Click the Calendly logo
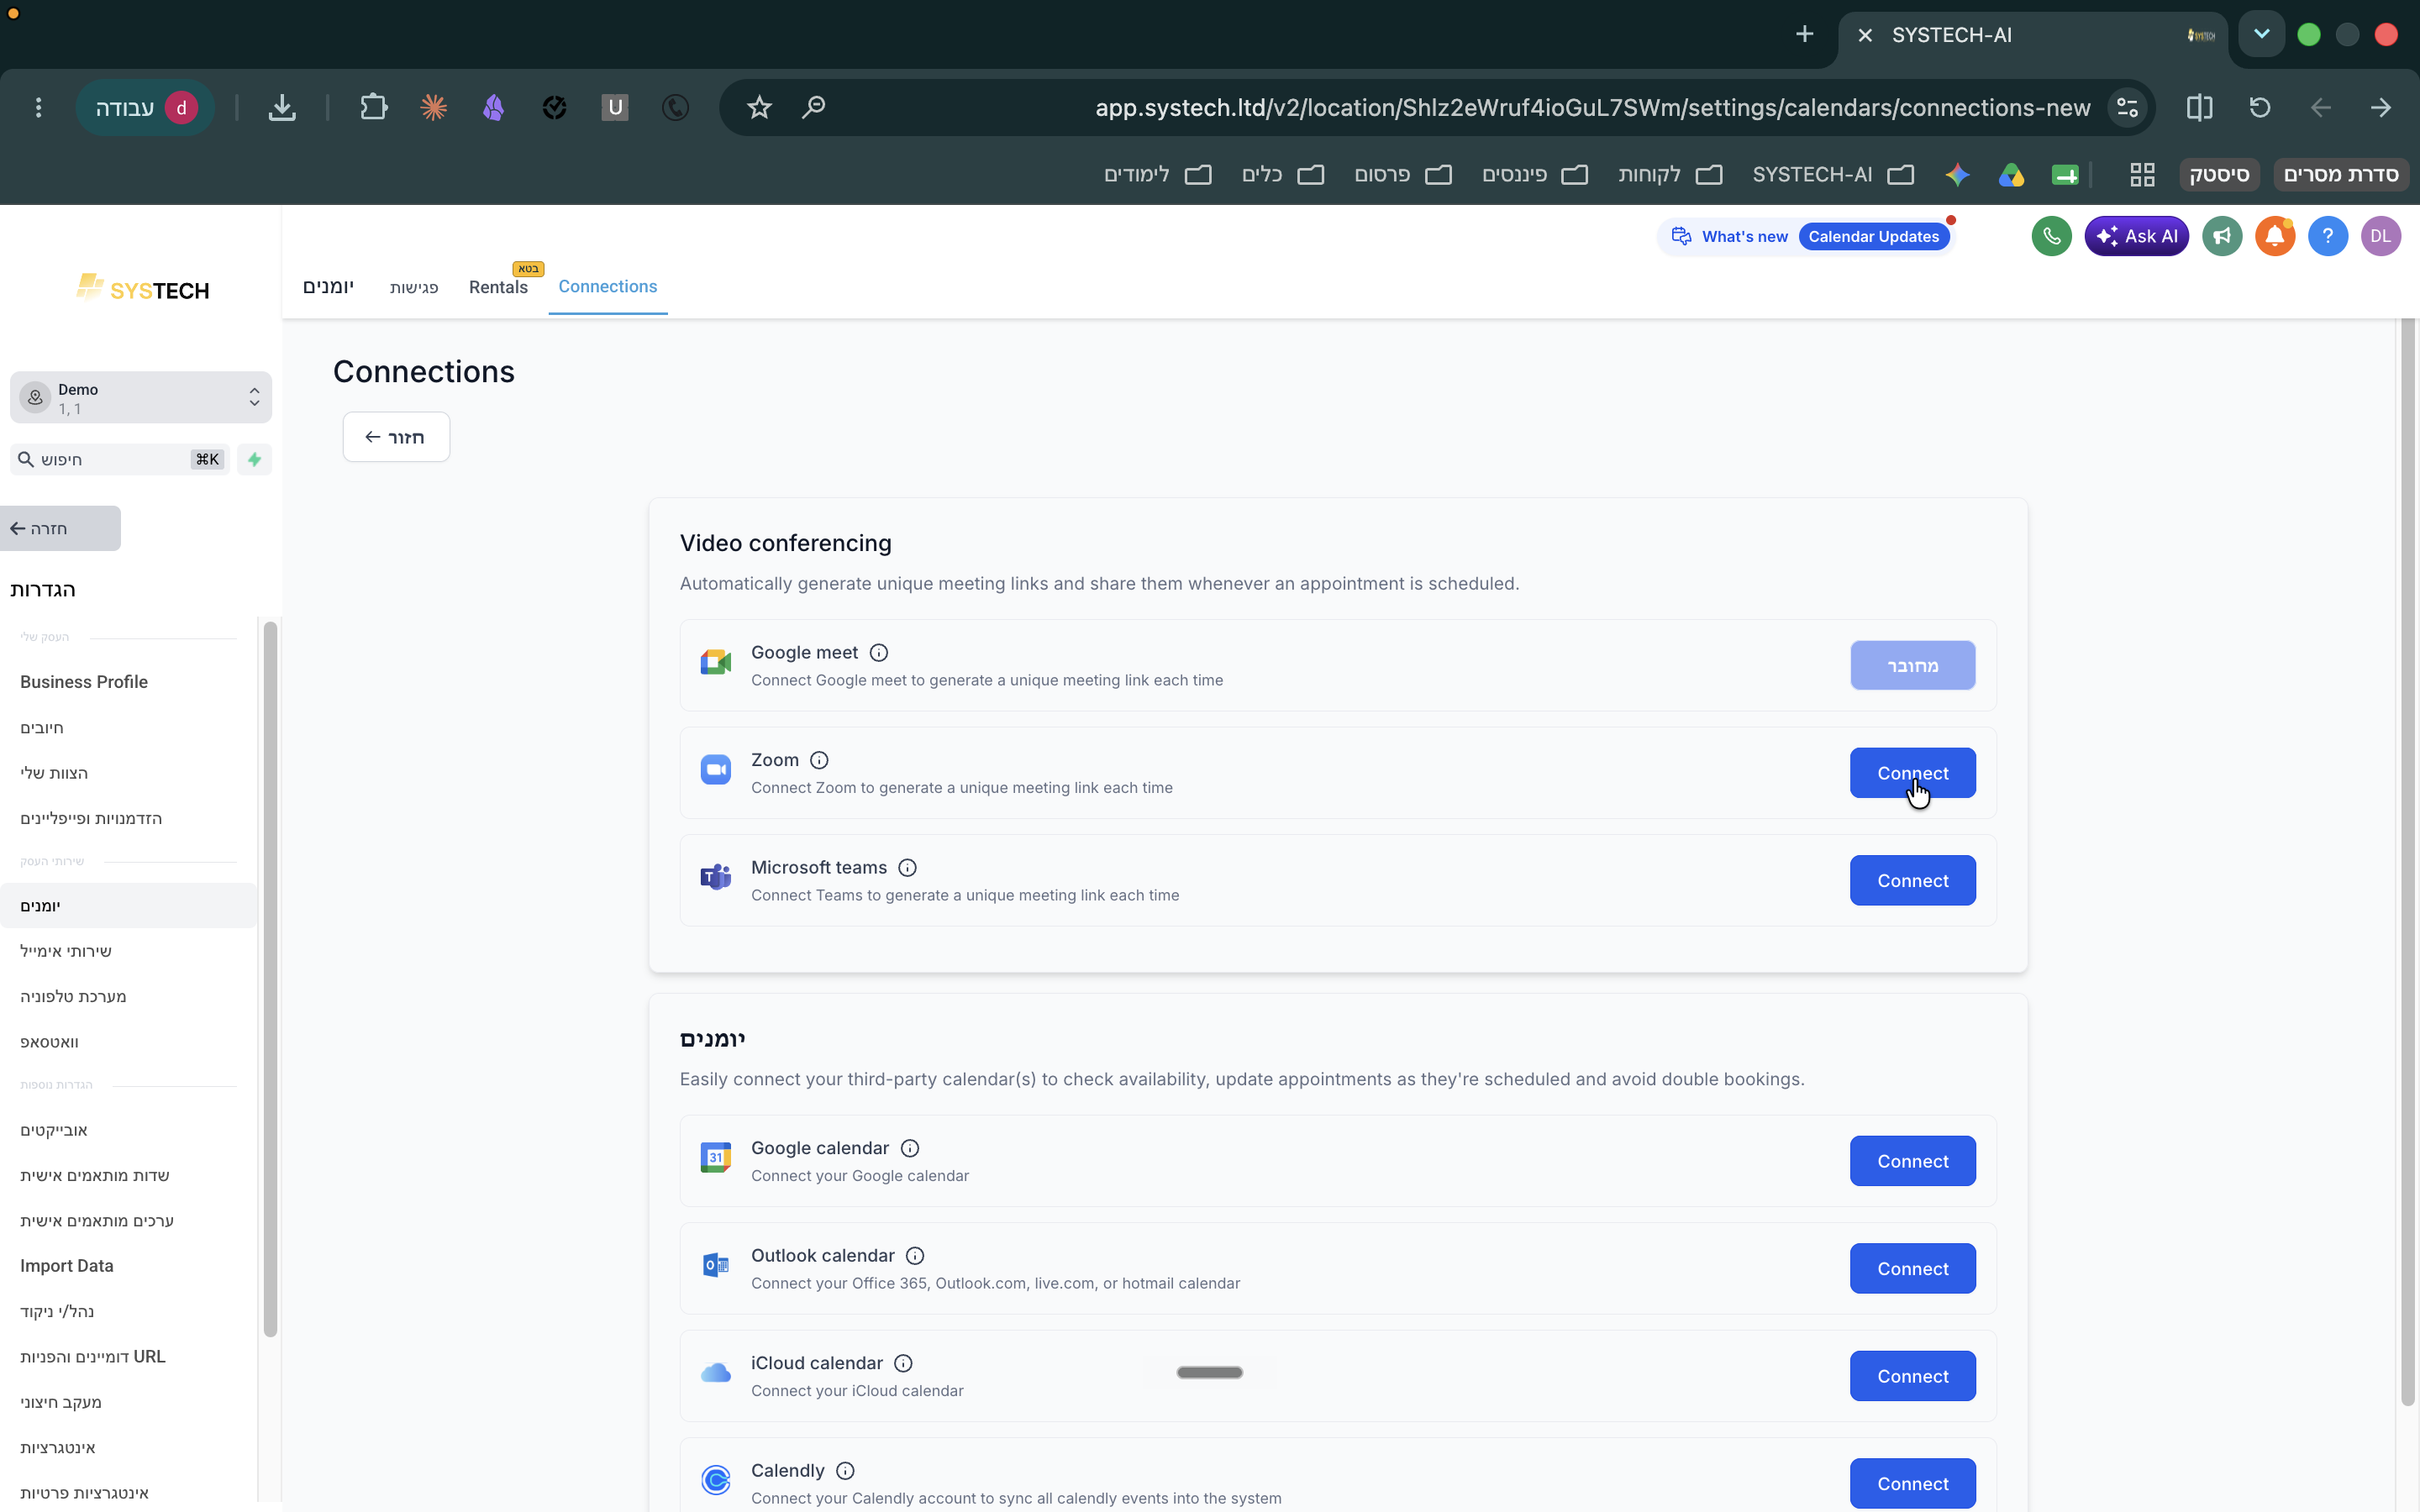 coord(716,1480)
